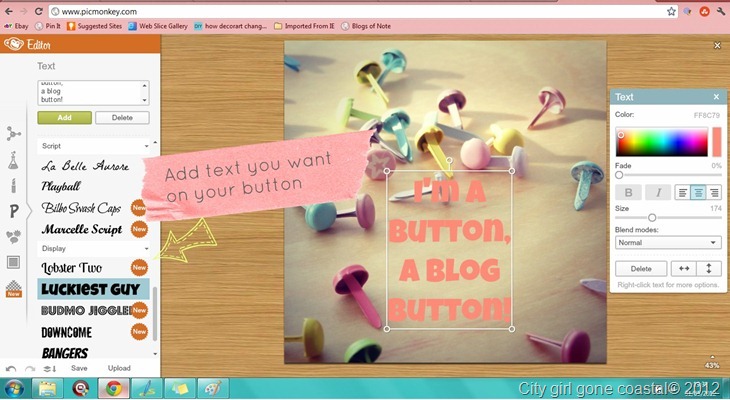Open the Overlays butterfly icon

(x=14, y=237)
